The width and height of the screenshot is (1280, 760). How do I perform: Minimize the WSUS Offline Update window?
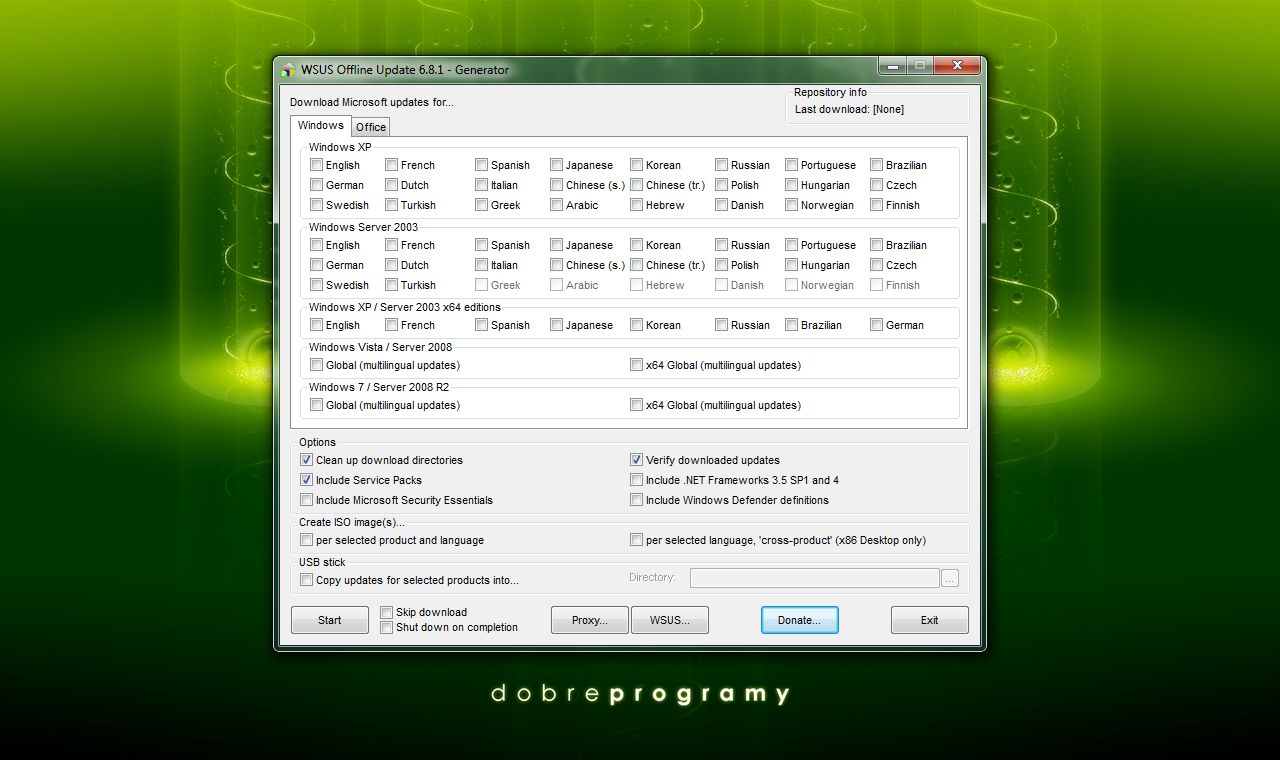[x=892, y=66]
